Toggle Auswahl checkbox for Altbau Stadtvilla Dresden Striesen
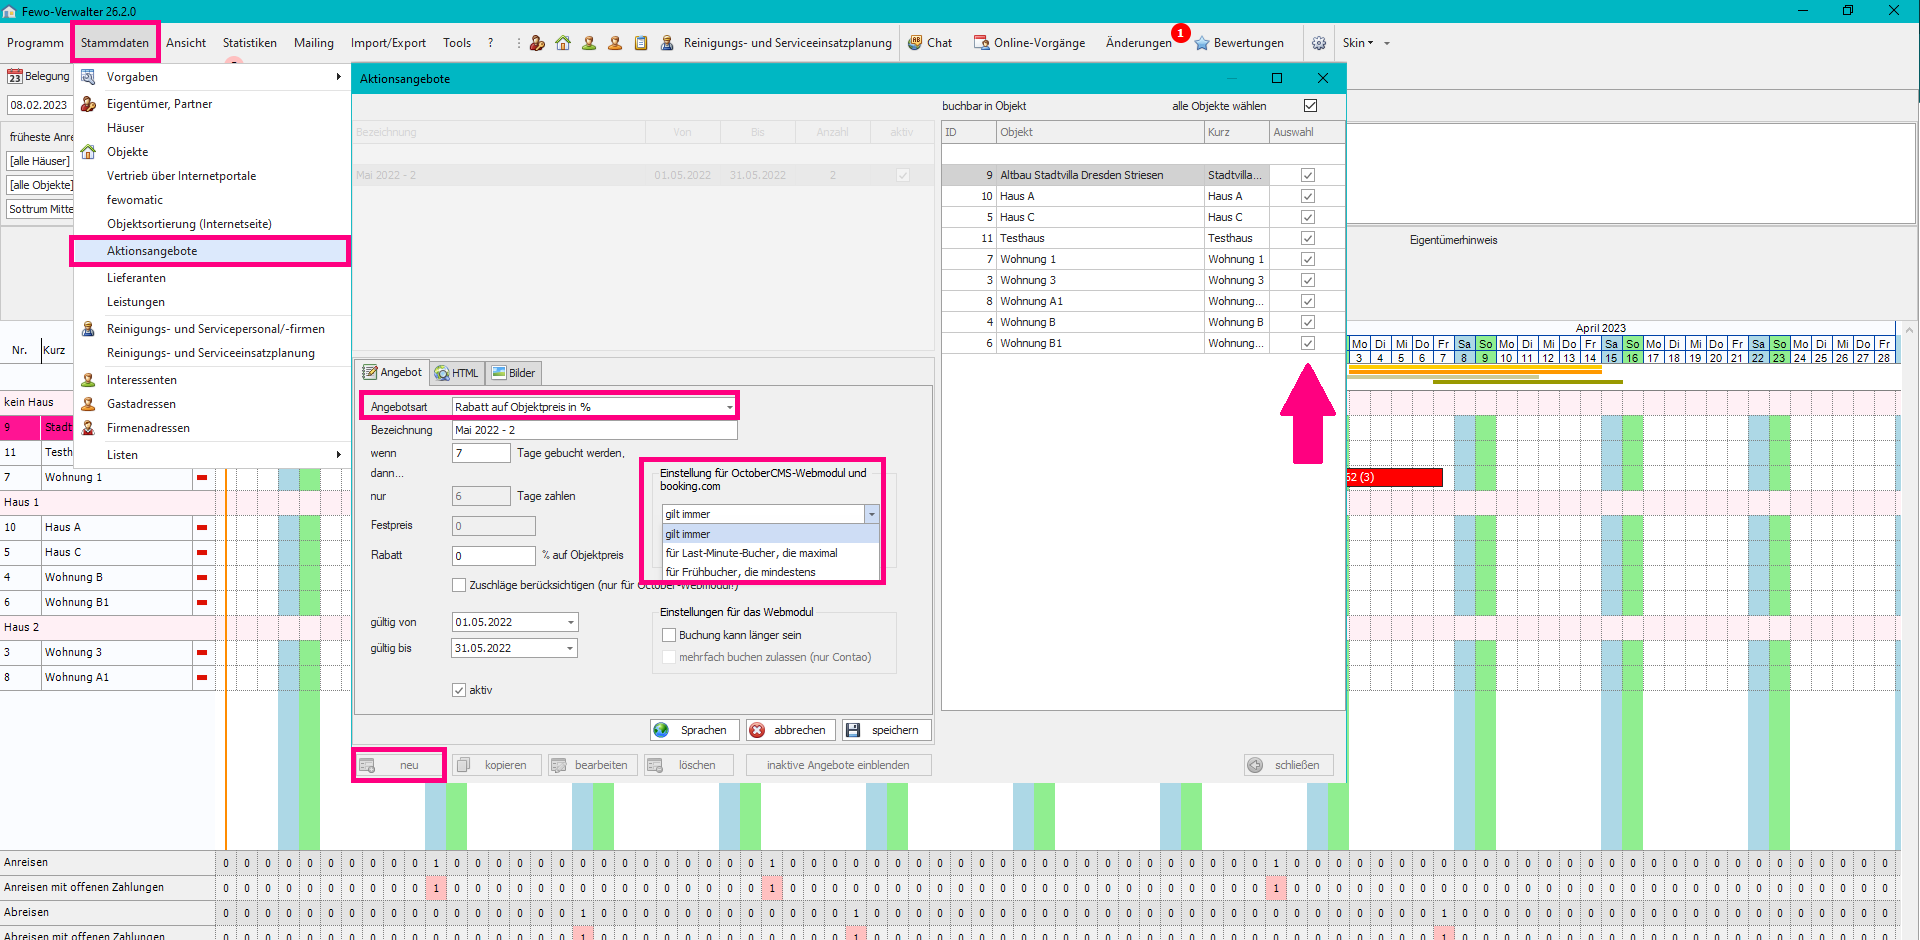 (1307, 175)
